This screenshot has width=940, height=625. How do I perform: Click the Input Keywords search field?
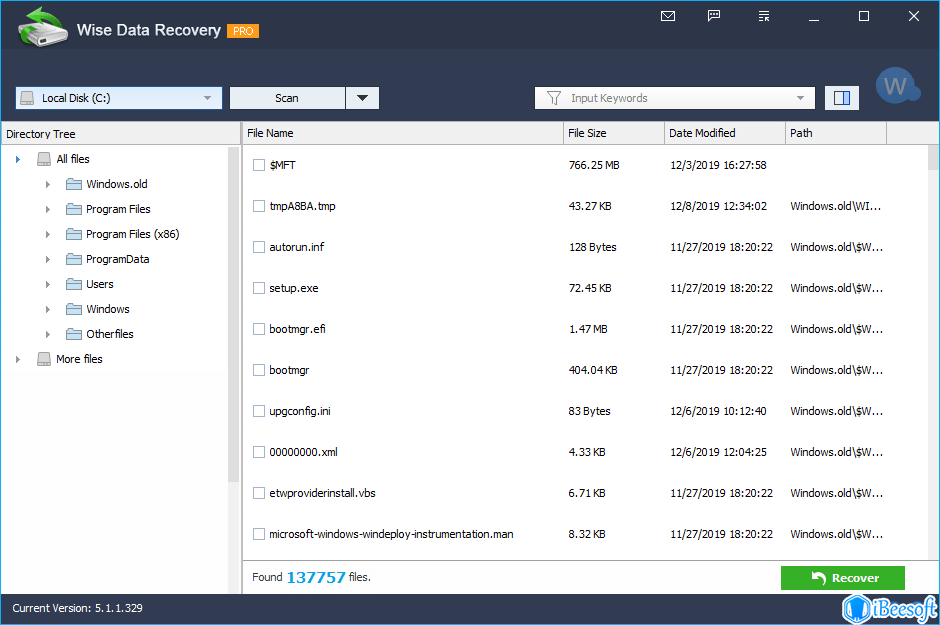coord(674,98)
